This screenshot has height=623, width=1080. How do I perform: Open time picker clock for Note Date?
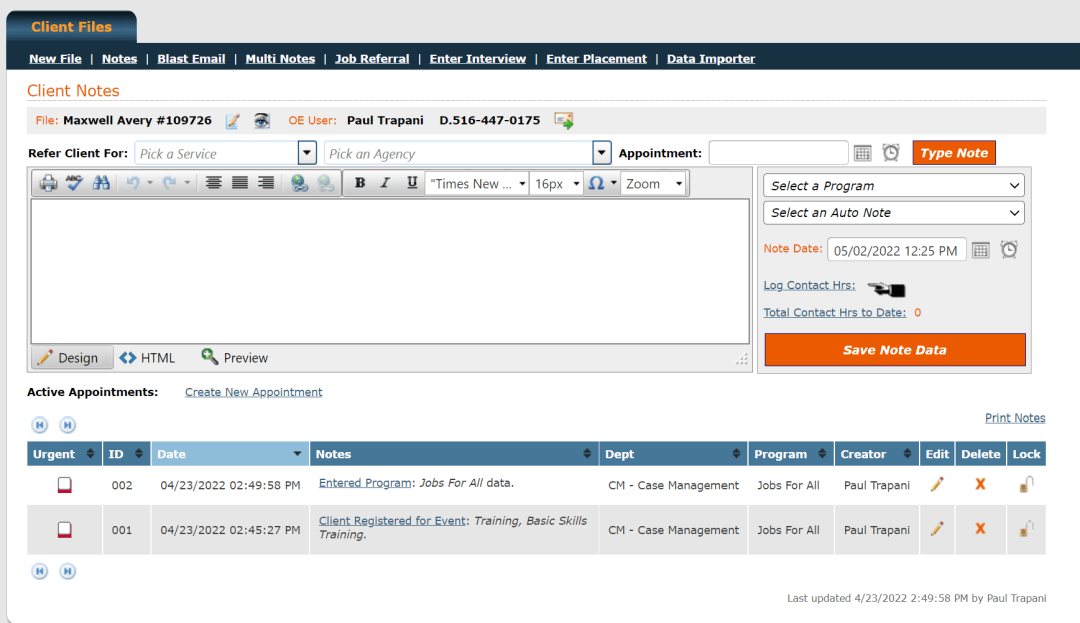(x=1009, y=250)
